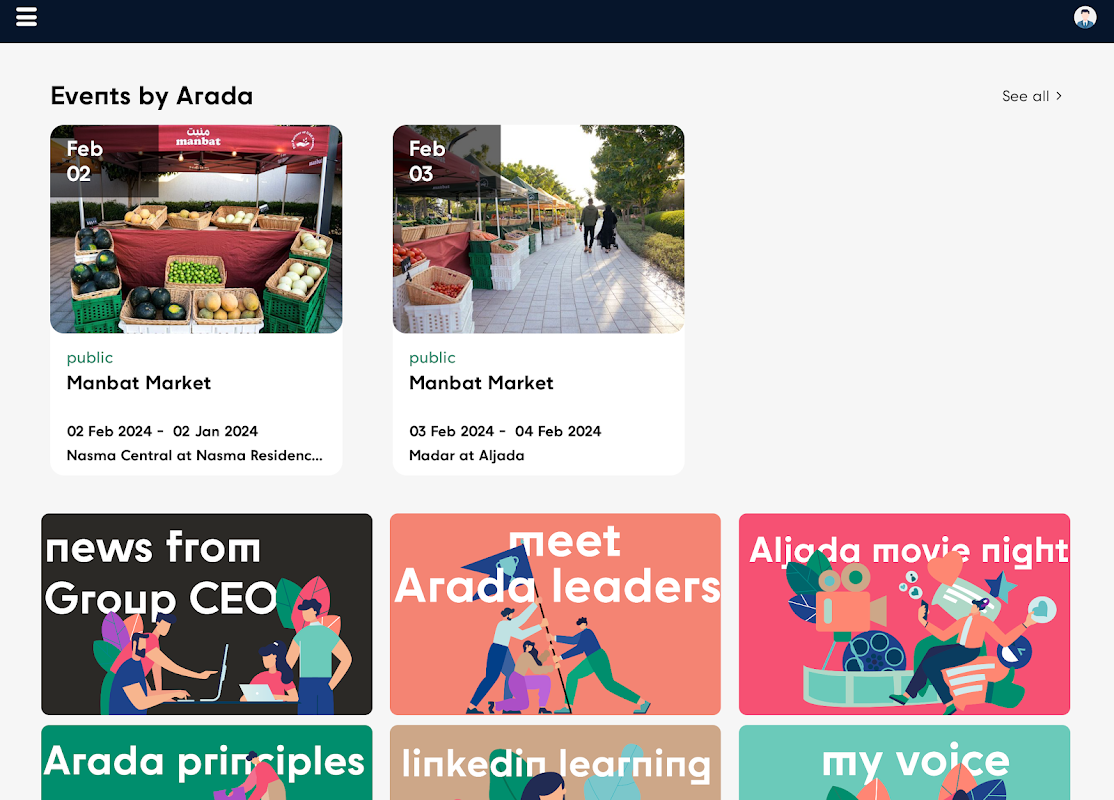Click Madar at Aljada location text
The height and width of the screenshot is (800, 1114).
pos(467,455)
